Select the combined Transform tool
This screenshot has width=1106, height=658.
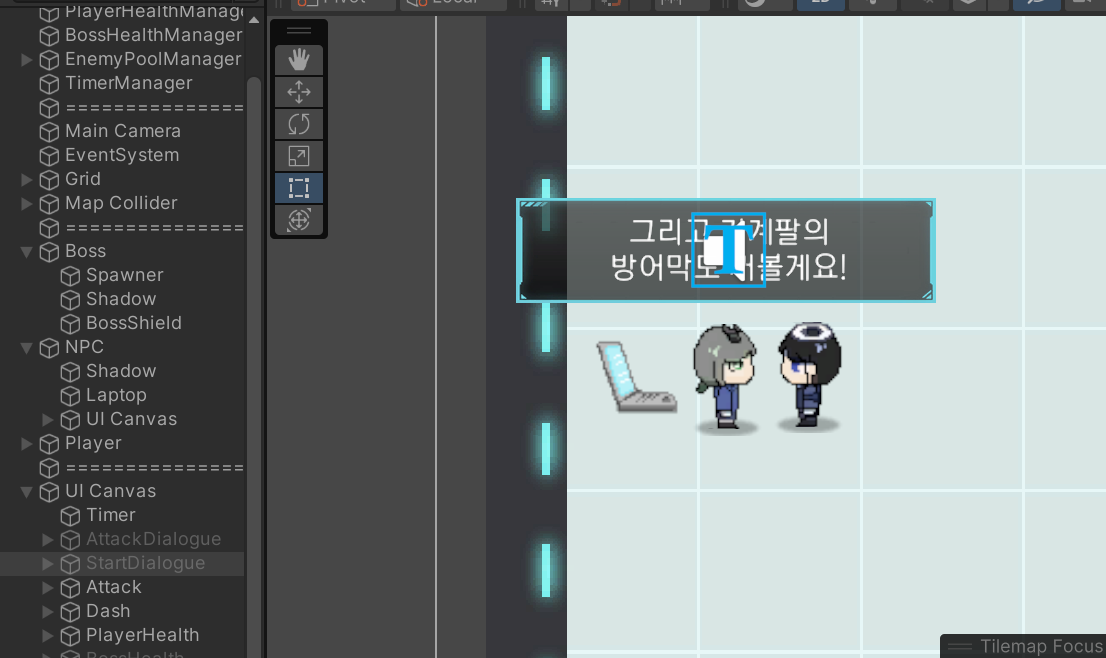click(298, 219)
